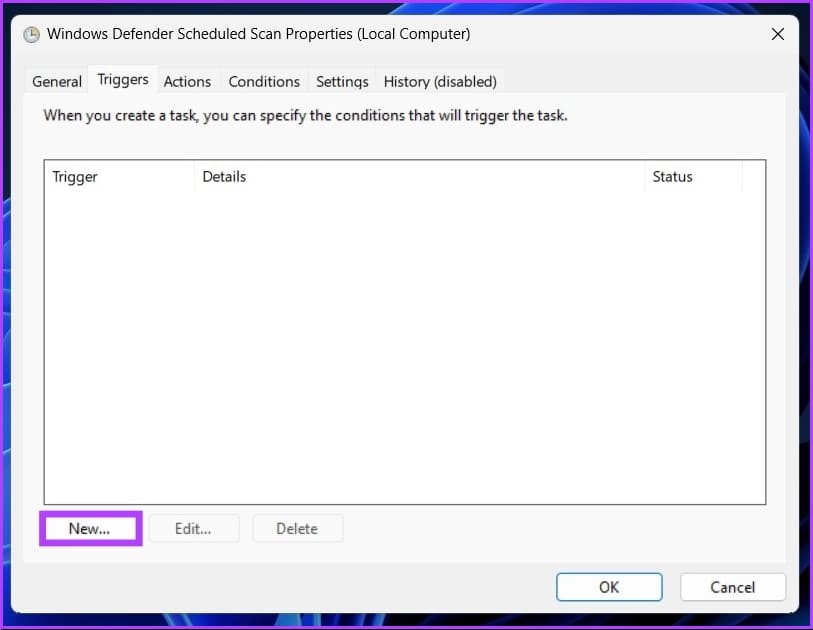Sort by the Trigger column header
Image resolution: width=813 pixels, height=630 pixels.
coord(120,177)
